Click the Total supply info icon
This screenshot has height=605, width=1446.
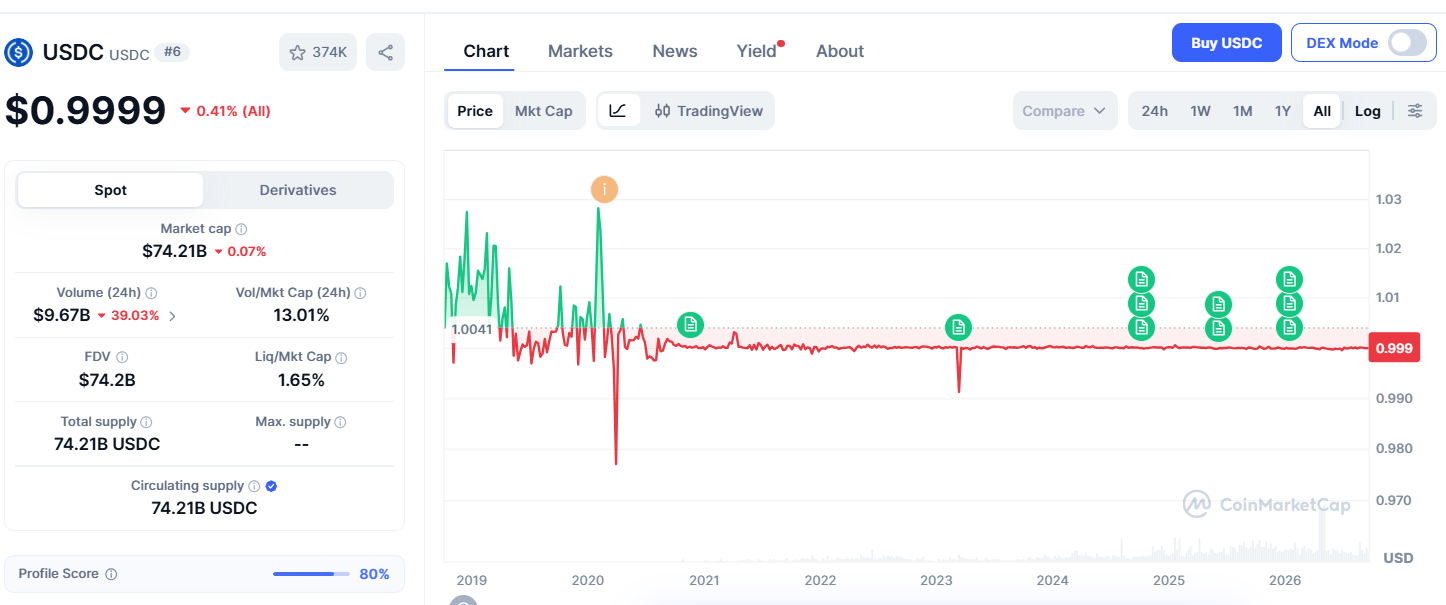(x=146, y=422)
